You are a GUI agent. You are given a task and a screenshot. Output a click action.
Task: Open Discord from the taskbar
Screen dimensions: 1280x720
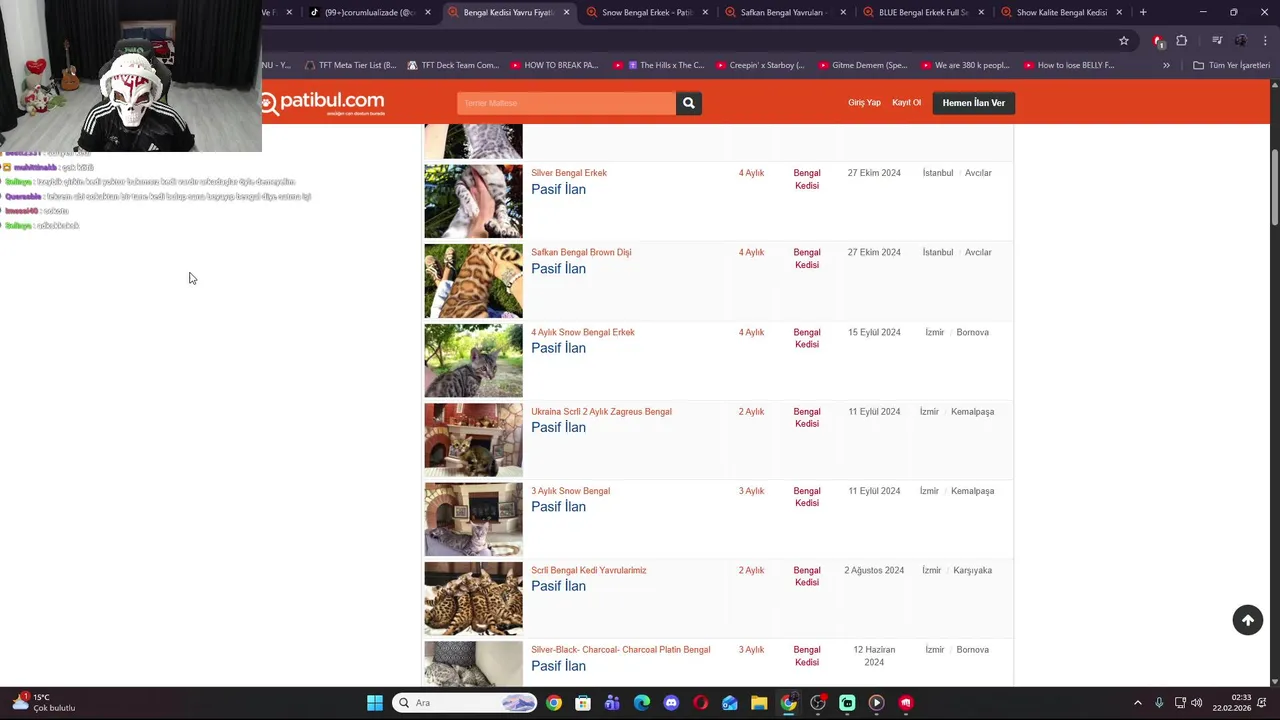point(671,703)
